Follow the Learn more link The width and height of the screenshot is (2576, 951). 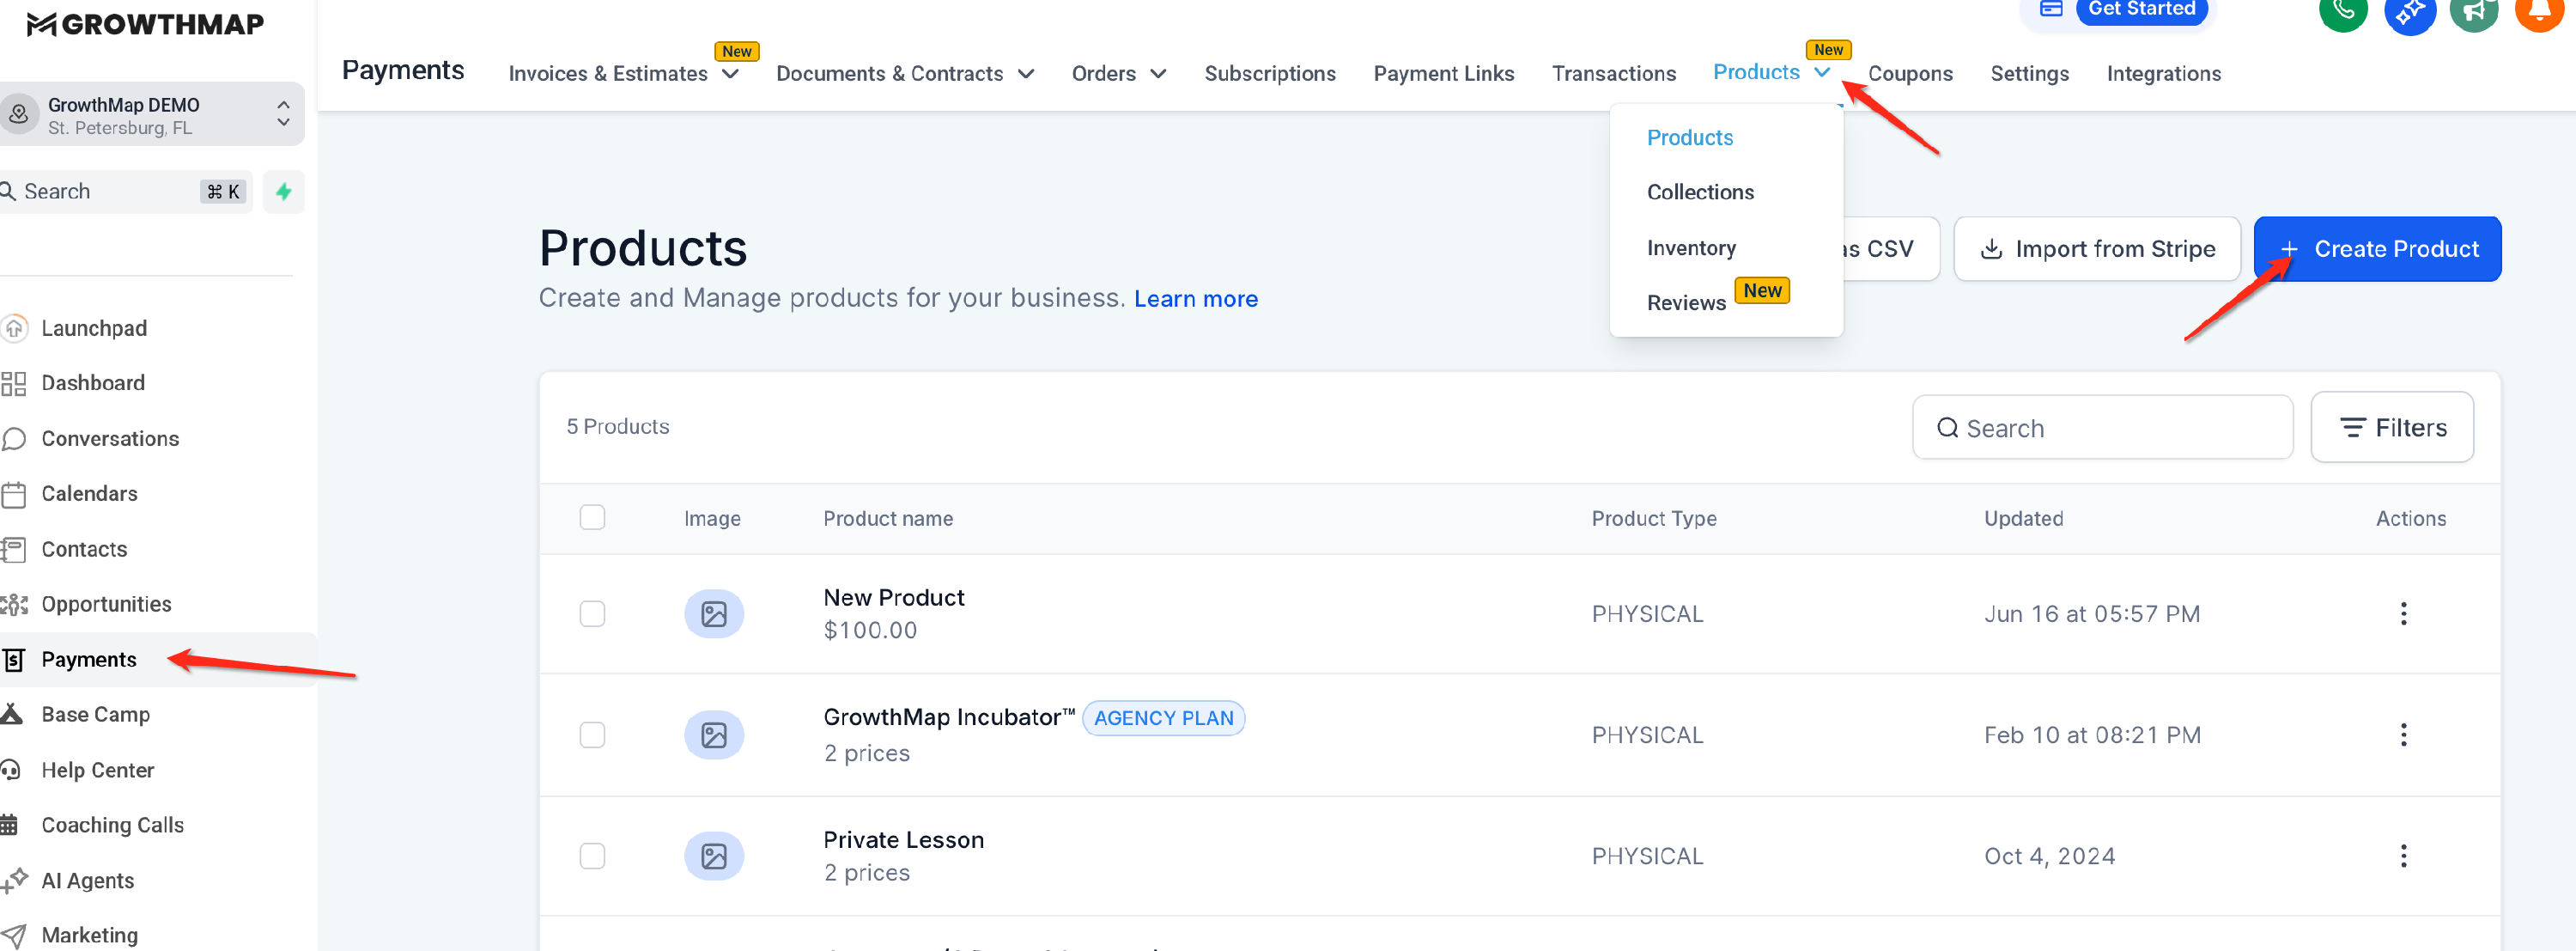pyautogui.click(x=1195, y=298)
